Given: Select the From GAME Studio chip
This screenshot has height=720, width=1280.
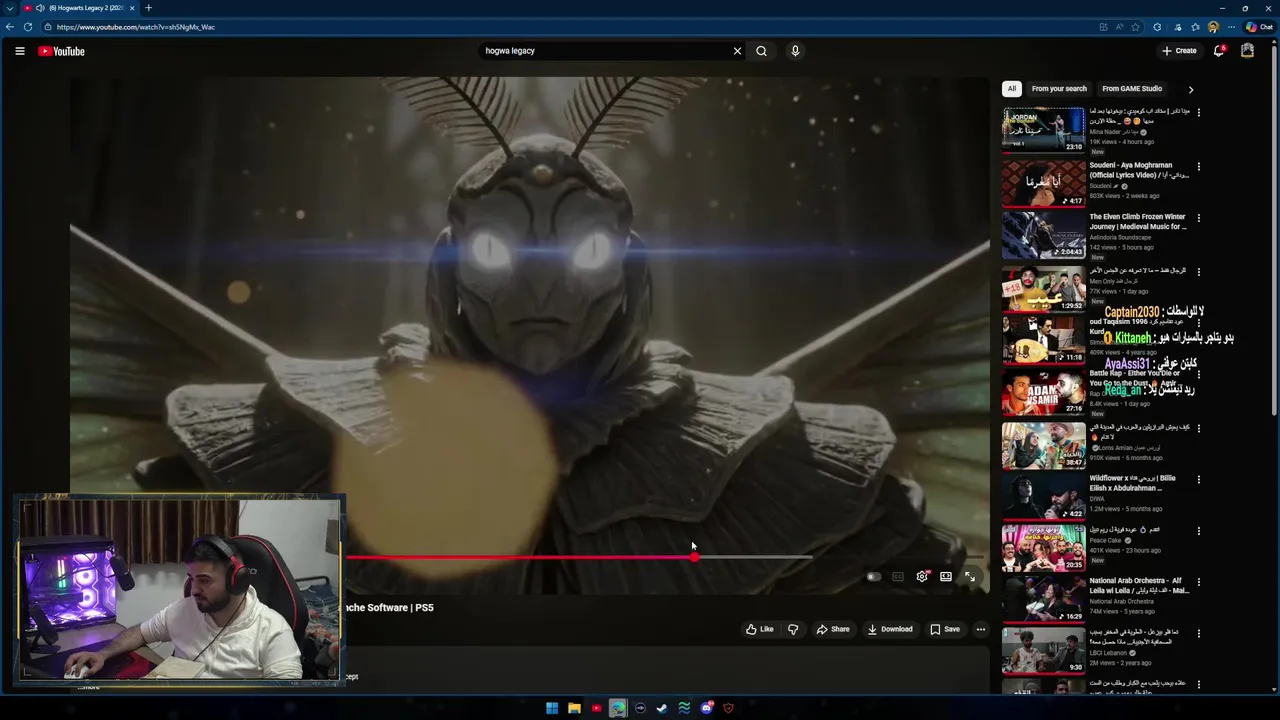Looking at the screenshot, I should tap(1132, 89).
